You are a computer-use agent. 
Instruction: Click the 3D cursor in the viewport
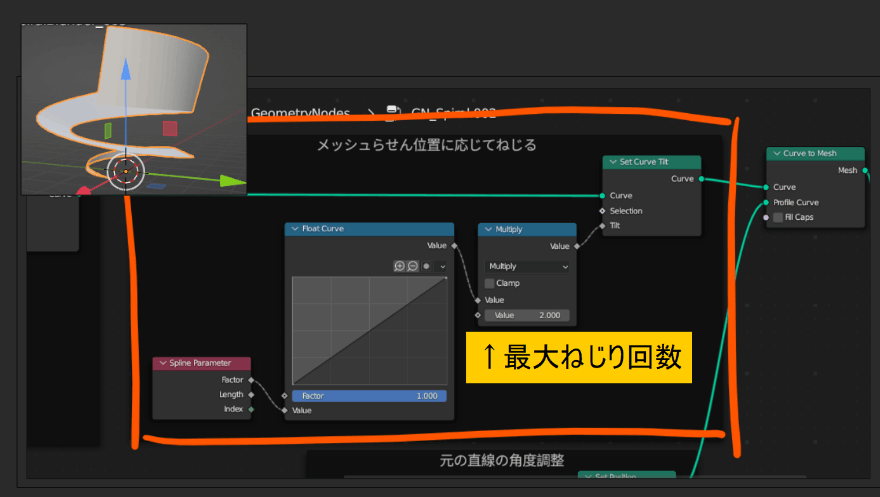(x=126, y=171)
